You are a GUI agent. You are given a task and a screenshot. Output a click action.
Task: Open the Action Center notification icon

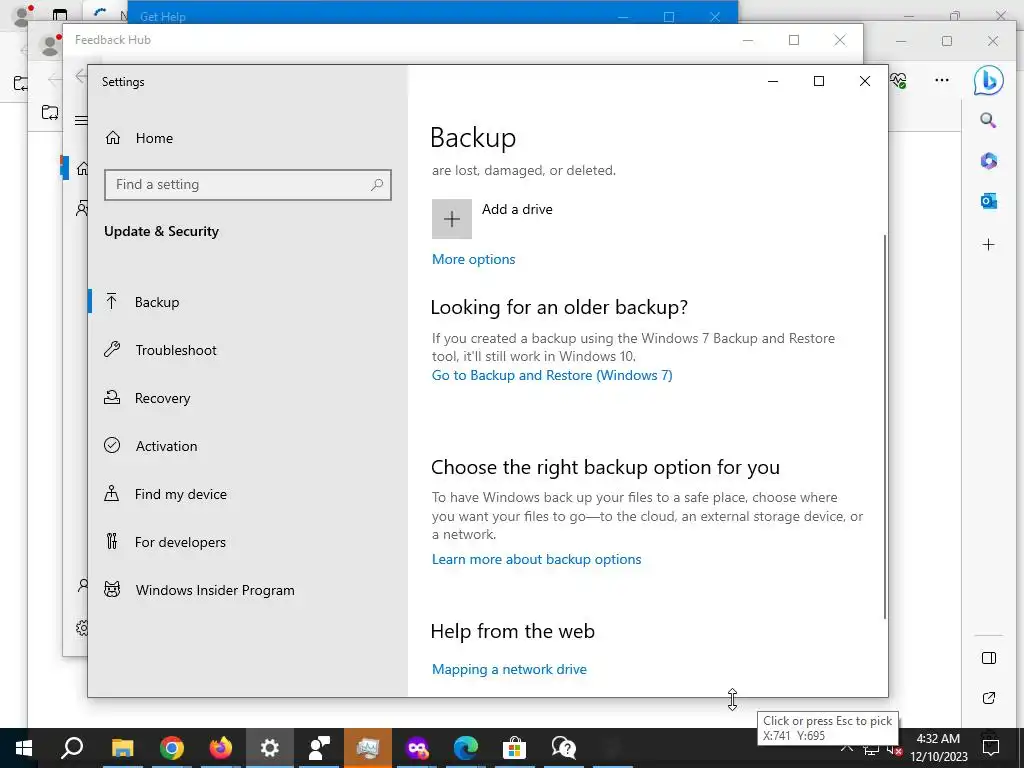(991, 746)
